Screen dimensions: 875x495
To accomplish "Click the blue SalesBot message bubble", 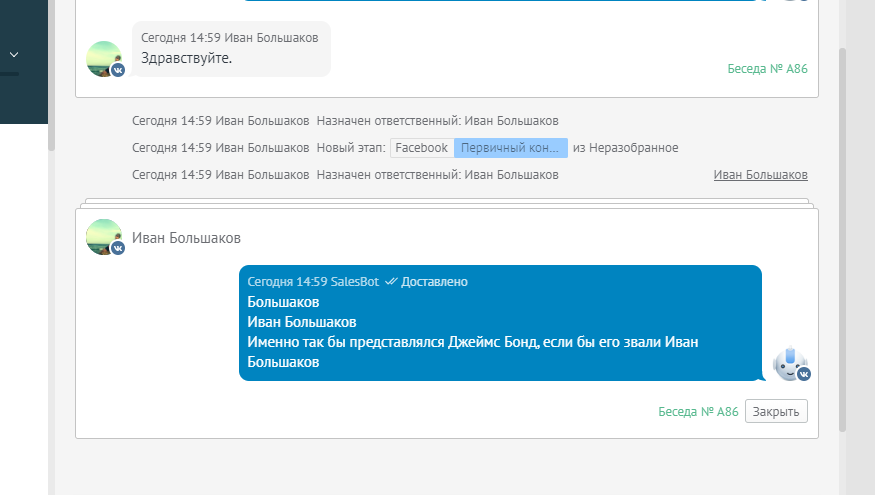I will [x=500, y=323].
